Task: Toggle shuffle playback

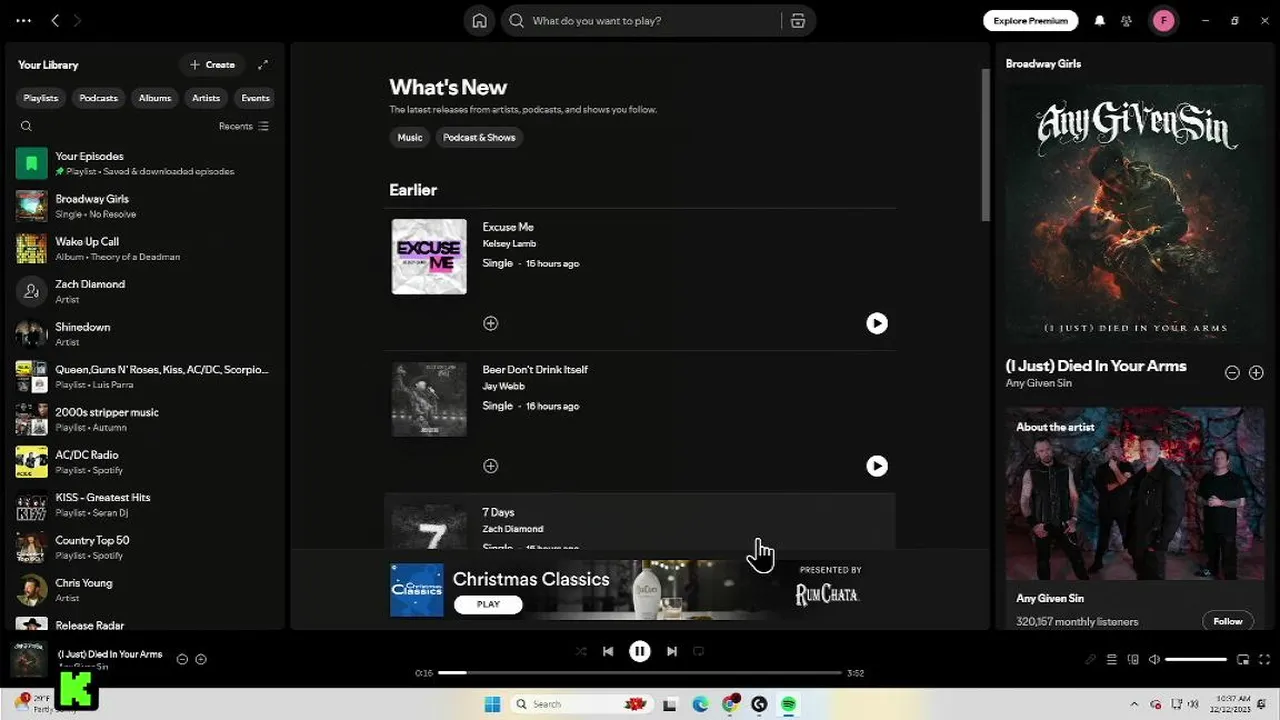Action: [580, 651]
